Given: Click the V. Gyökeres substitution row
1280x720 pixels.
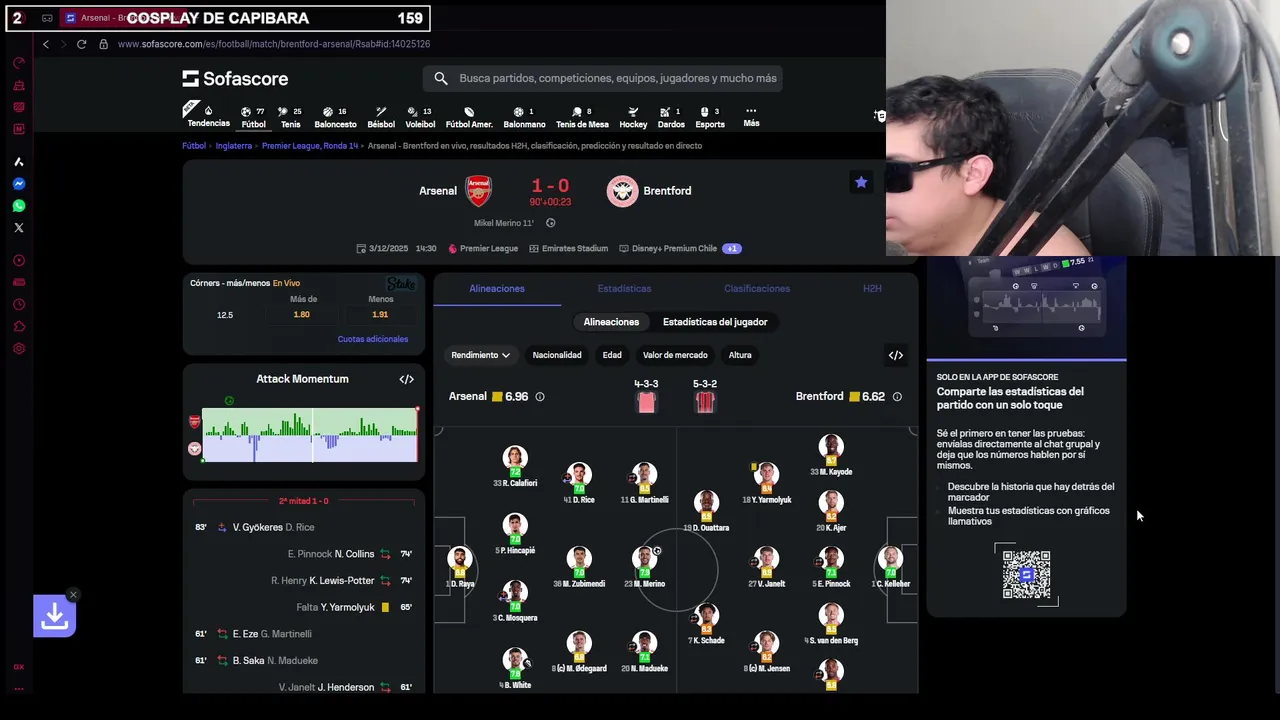Looking at the screenshot, I should click(x=304, y=527).
